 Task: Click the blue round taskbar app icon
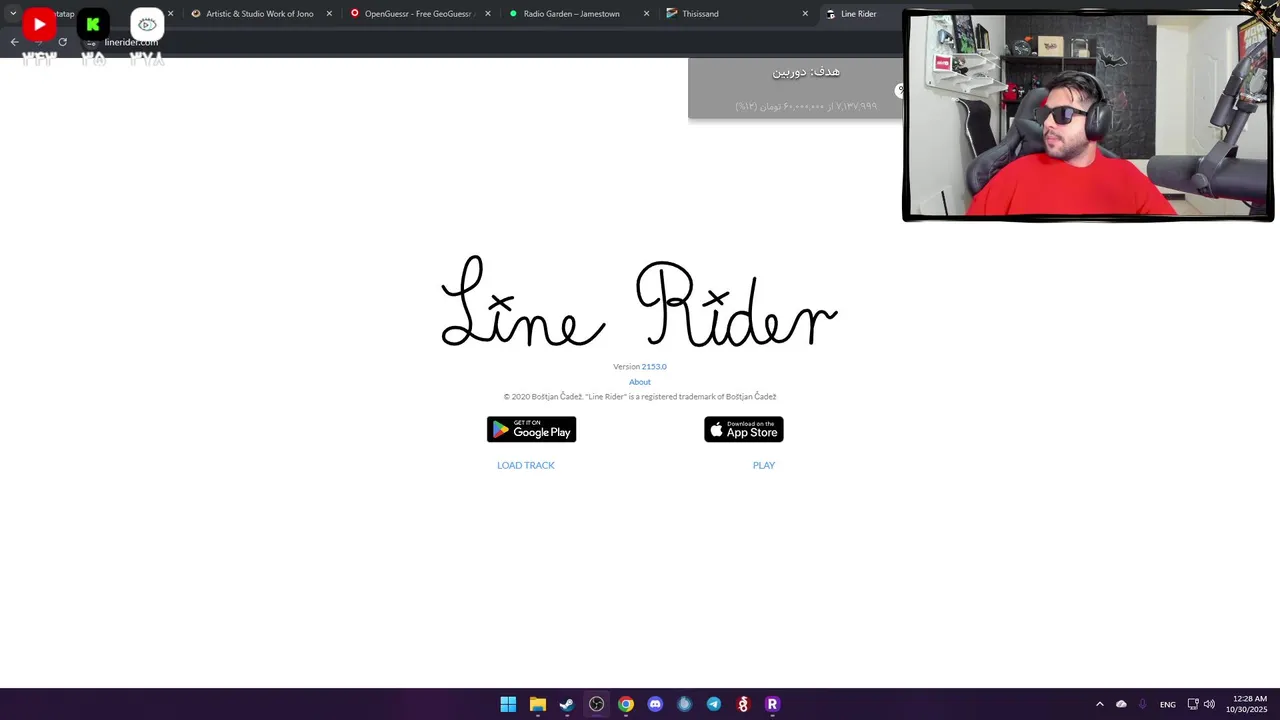(684, 704)
